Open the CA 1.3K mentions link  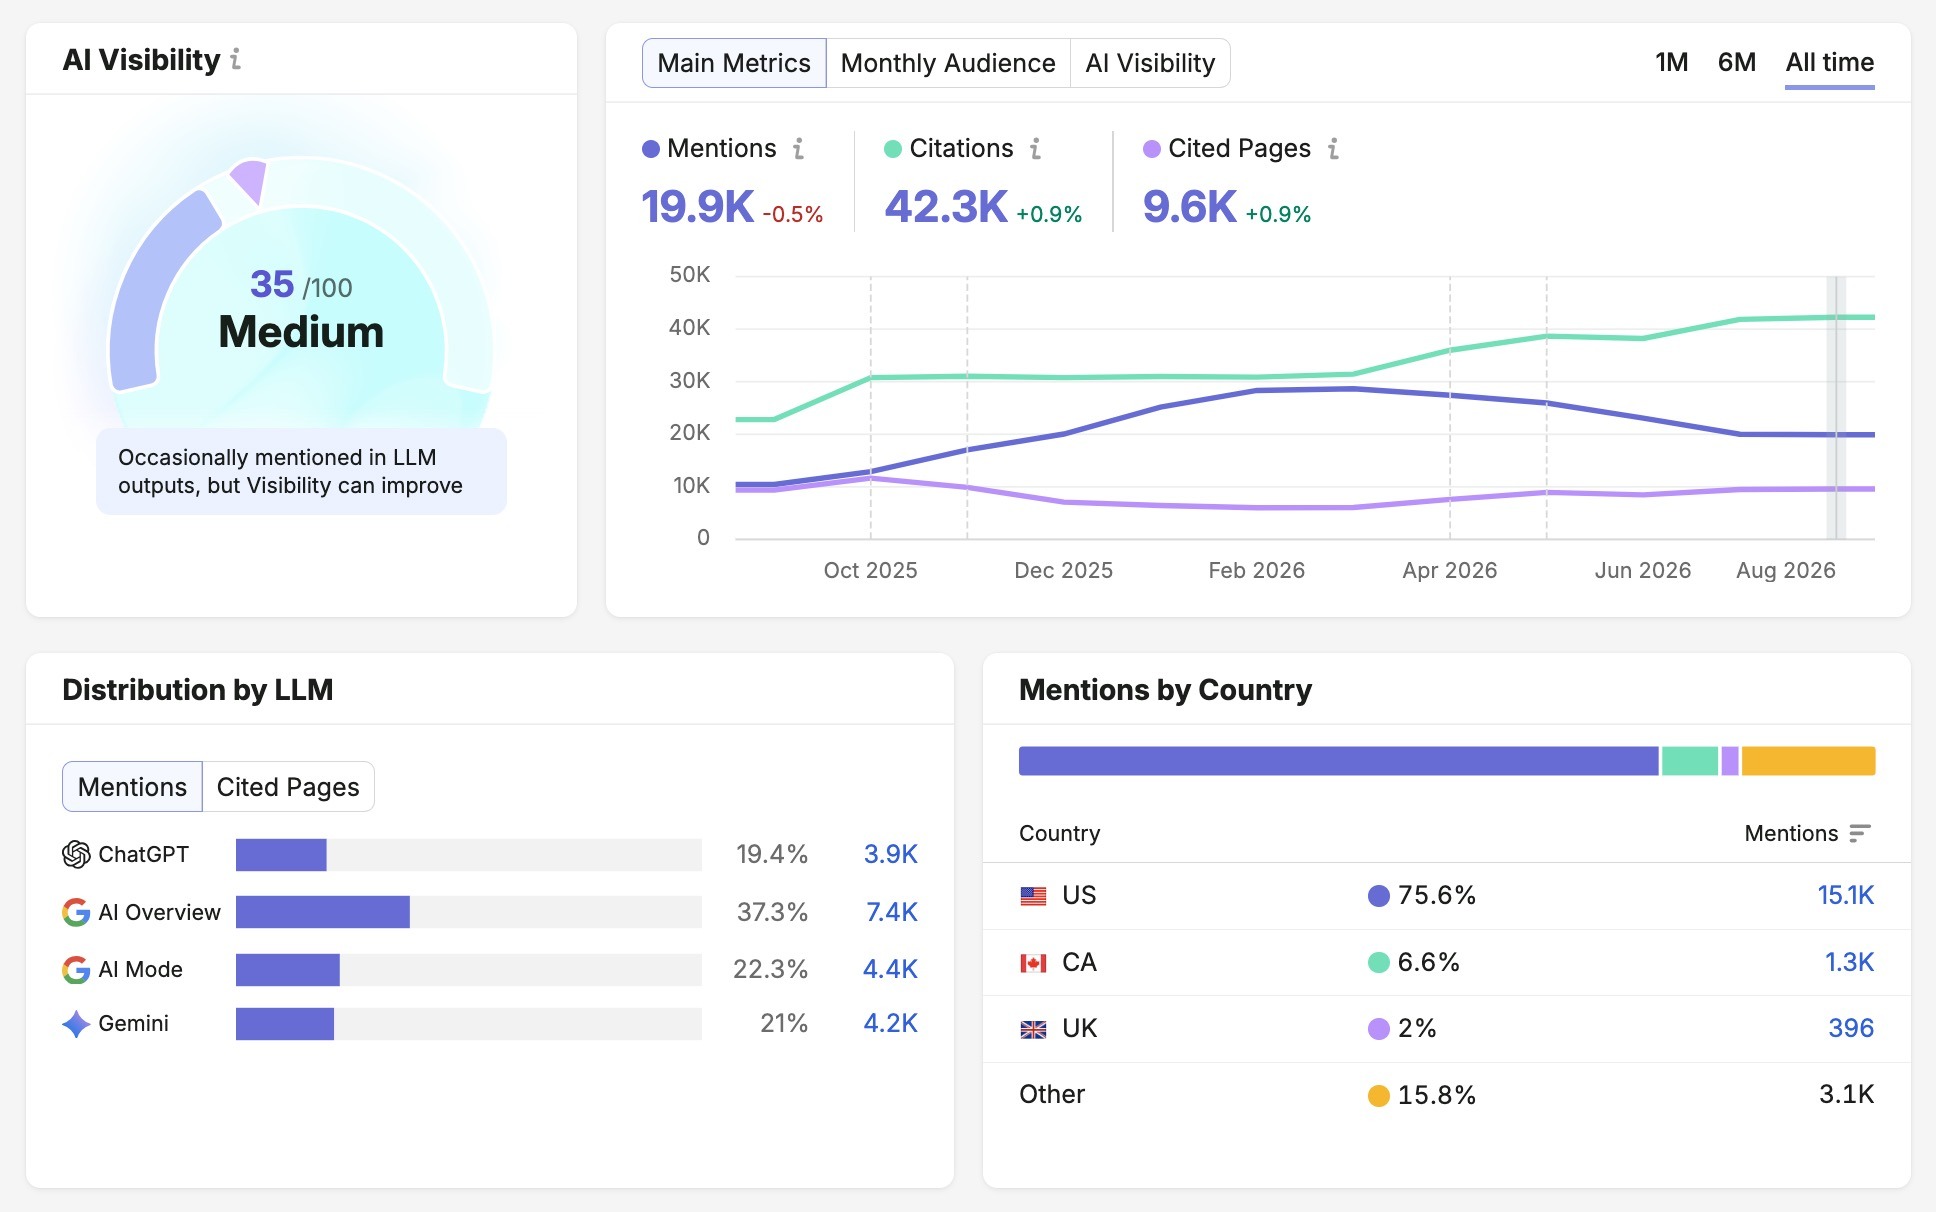(x=1849, y=962)
